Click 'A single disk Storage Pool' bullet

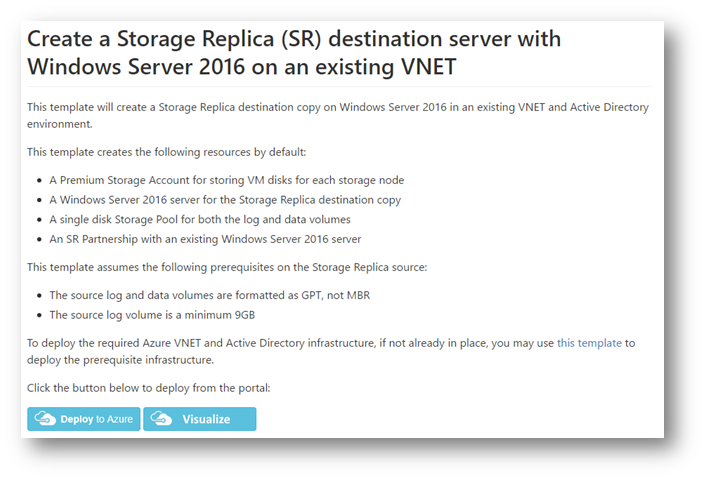pos(200,219)
